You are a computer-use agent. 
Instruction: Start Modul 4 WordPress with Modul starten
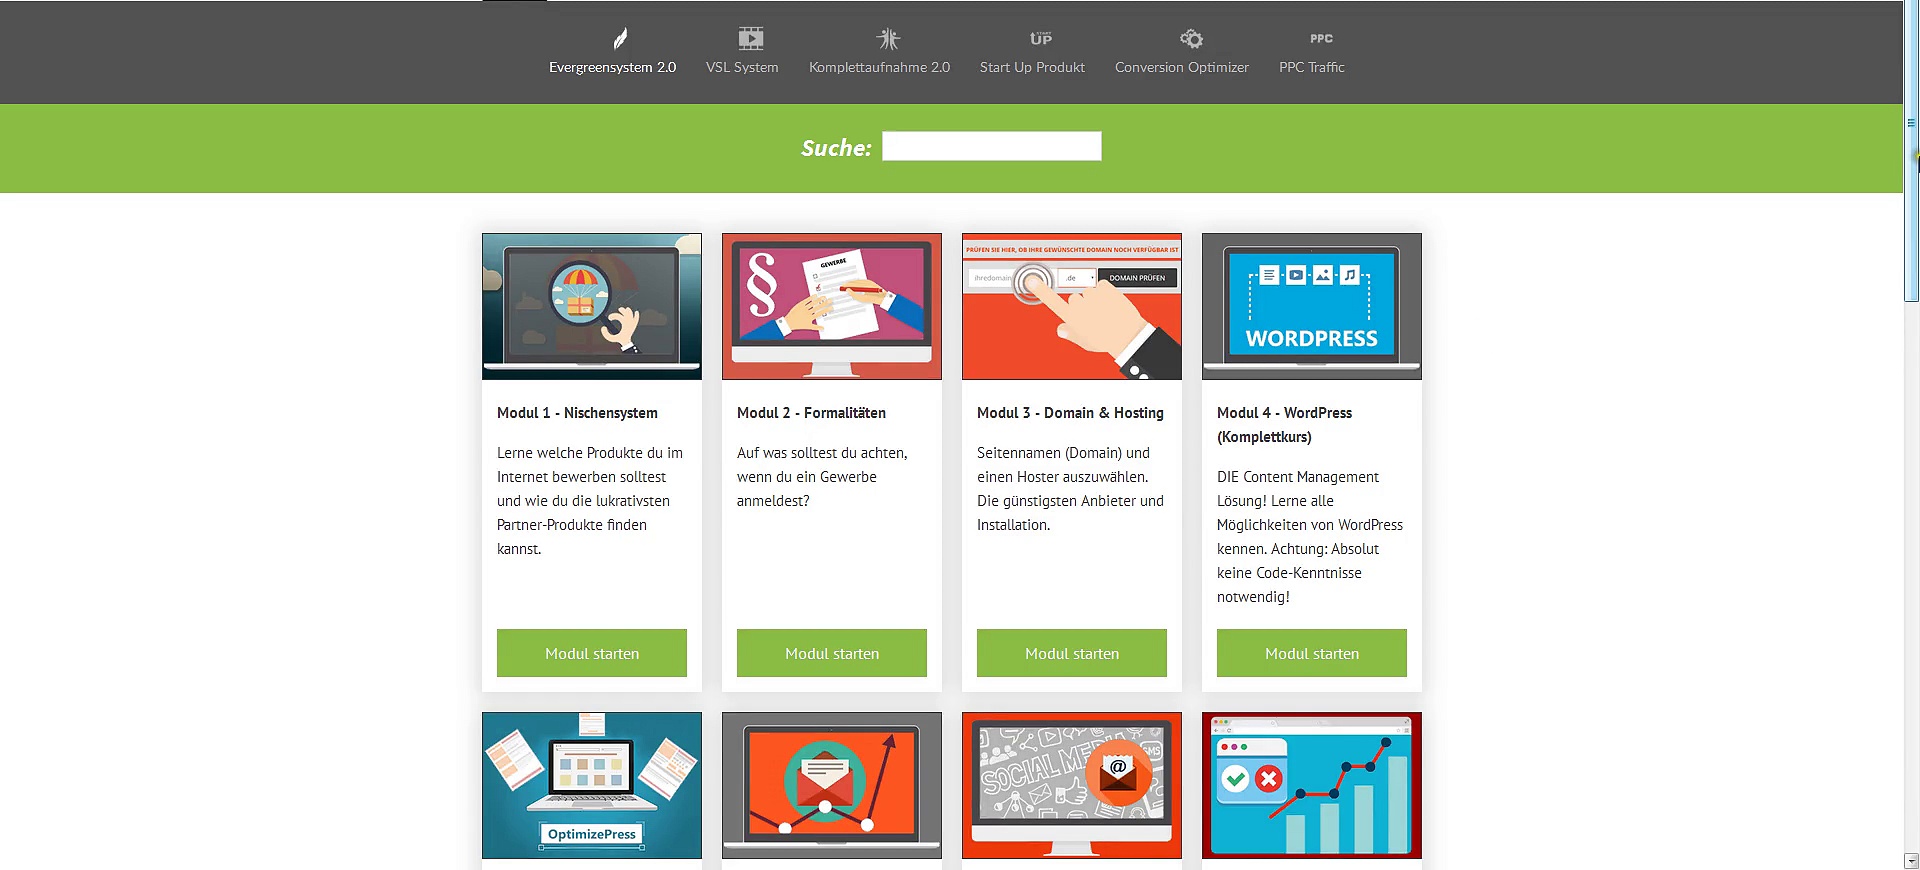coord(1312,653)
